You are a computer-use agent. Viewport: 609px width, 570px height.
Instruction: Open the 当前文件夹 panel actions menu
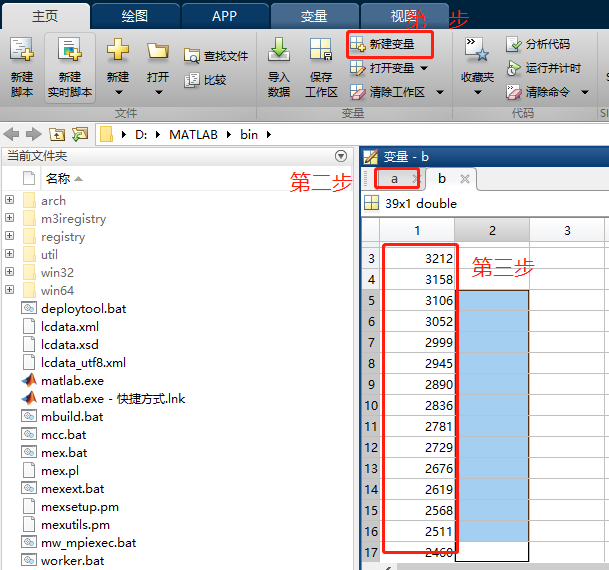[341, 156]
